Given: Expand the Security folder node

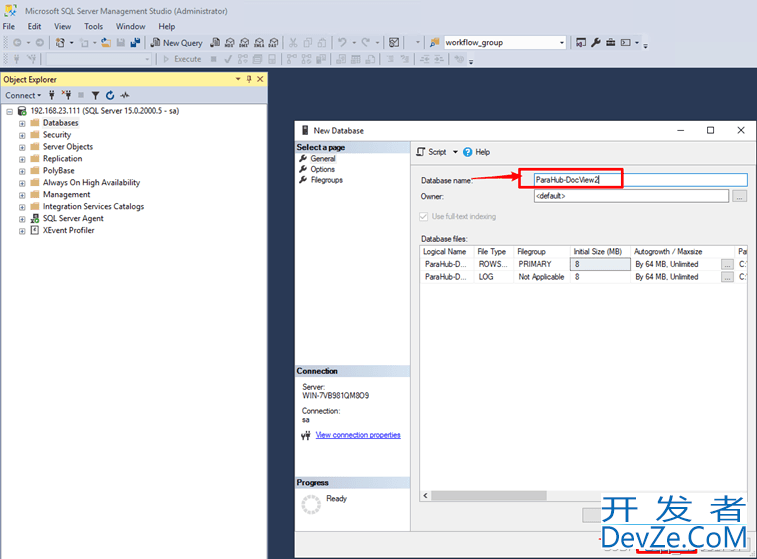Looking at the screenshot, I should coord(22,136).
